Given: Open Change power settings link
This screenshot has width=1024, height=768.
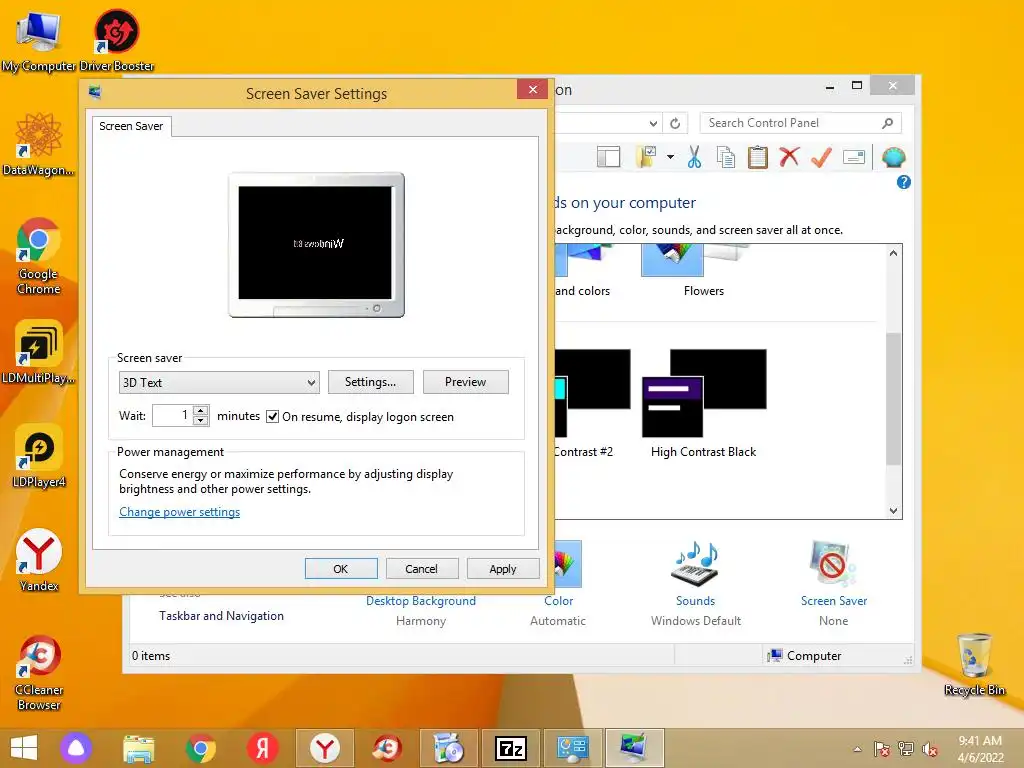Looking at the screenshot, I should click(x=180, y=512).
